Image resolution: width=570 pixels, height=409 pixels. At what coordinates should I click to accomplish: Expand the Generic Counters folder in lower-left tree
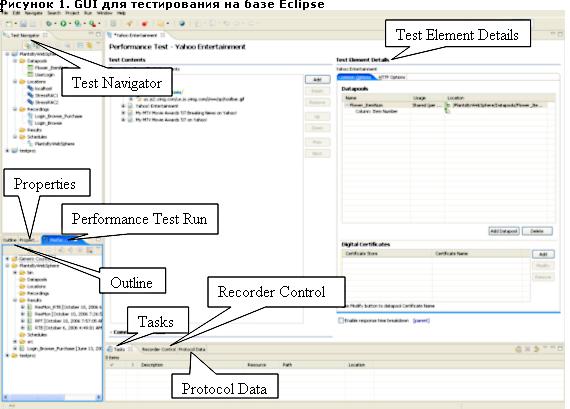pos(7,259)
